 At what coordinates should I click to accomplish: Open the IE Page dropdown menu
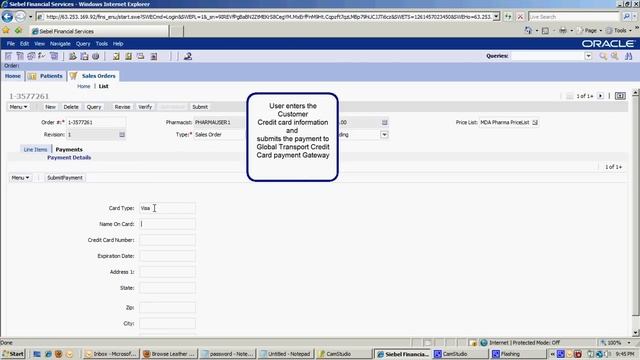click(x=590, y=31)
